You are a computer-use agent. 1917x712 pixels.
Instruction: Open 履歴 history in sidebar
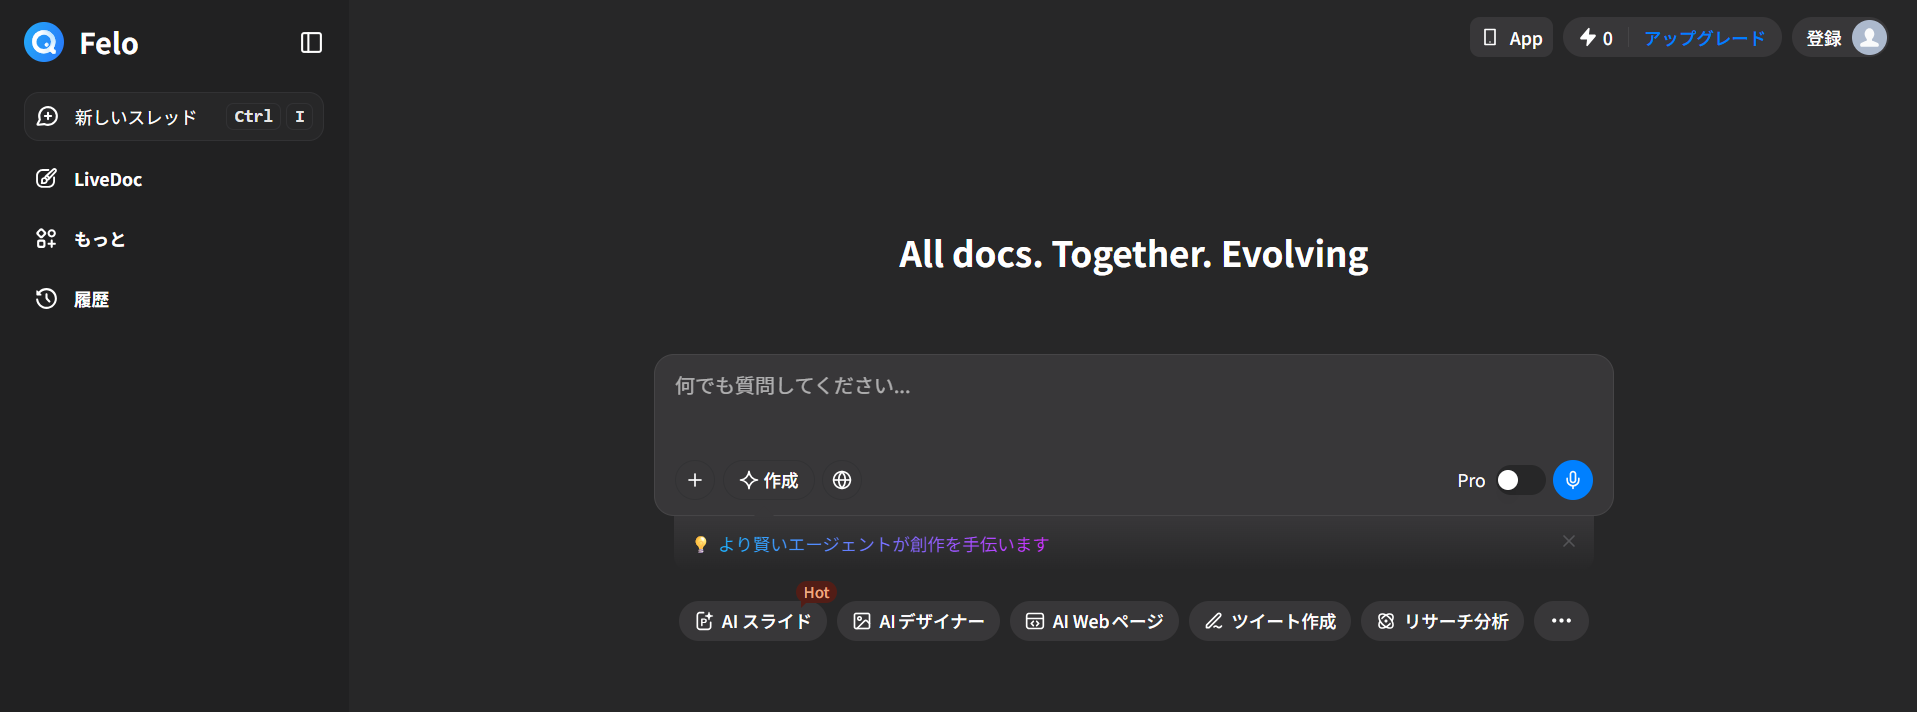tap(91, 299)
